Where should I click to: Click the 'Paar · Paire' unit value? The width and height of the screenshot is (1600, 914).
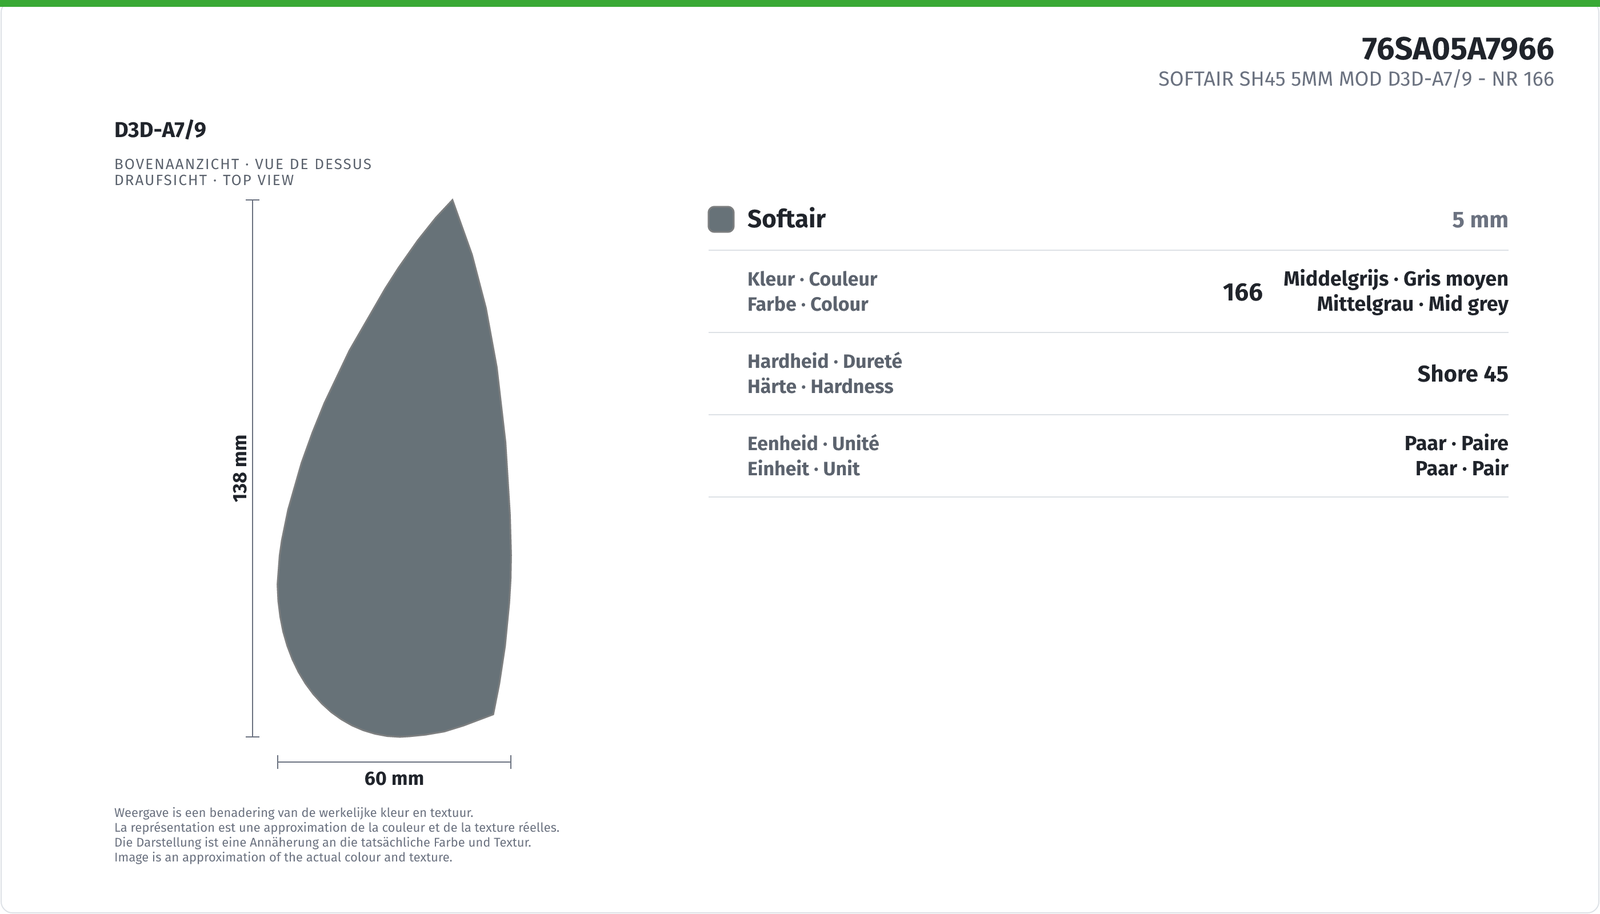[1456, 443]
